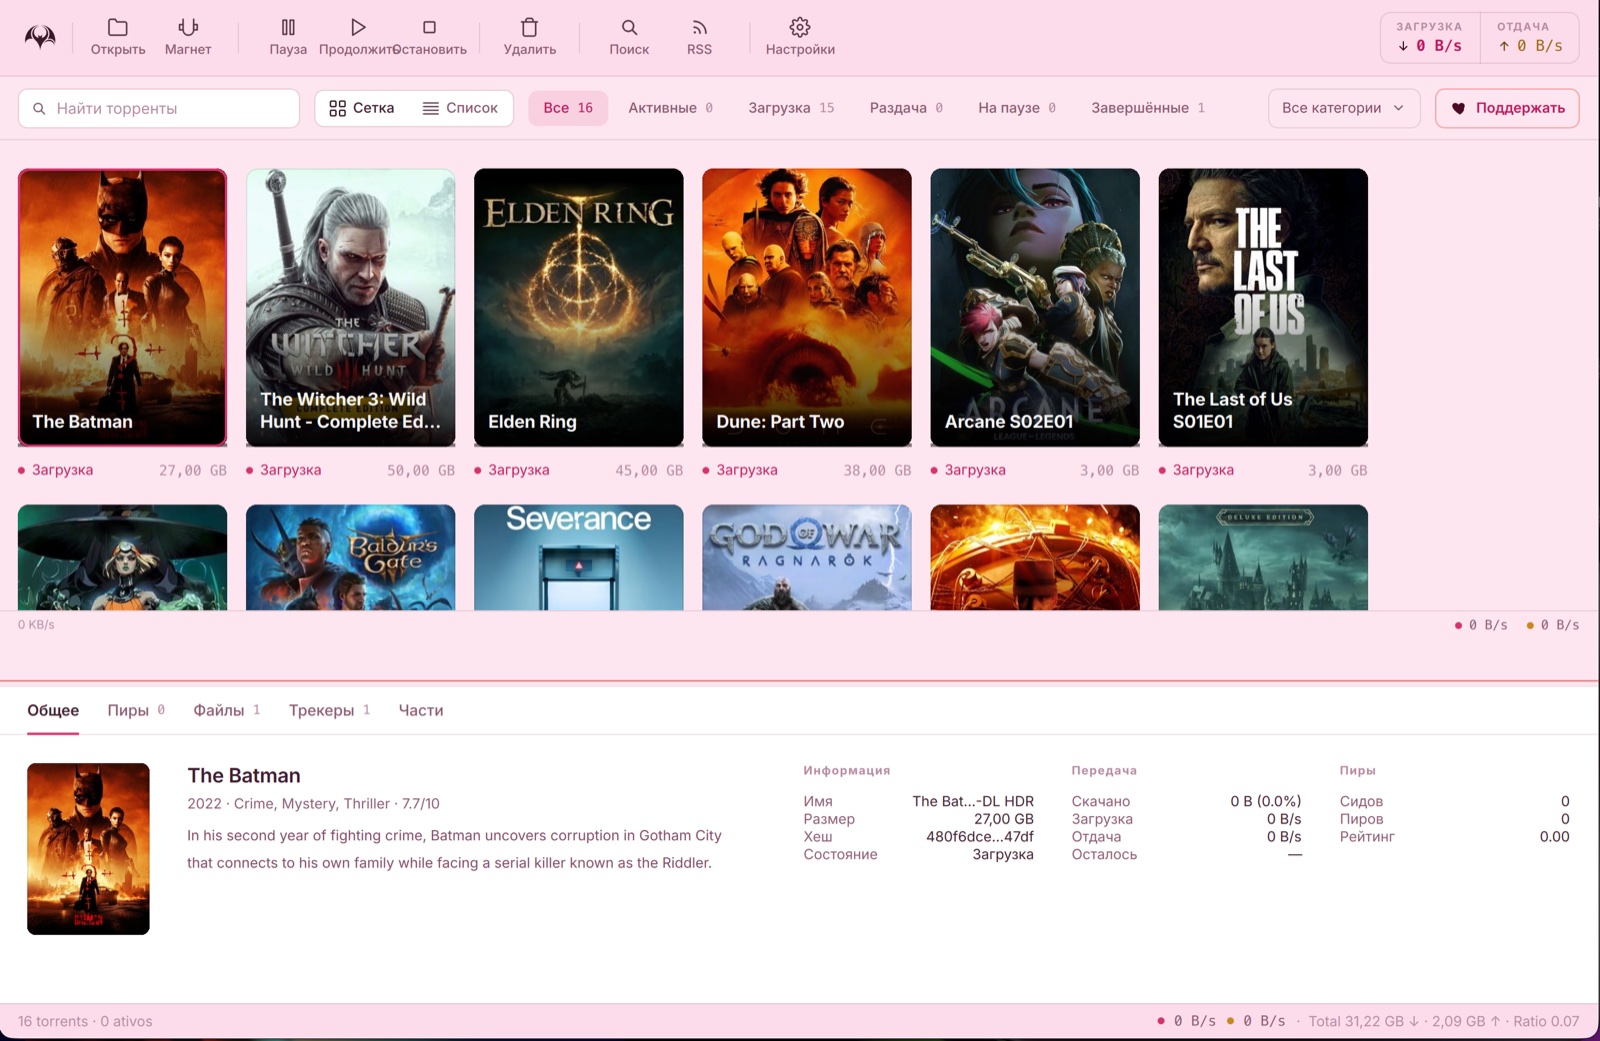Open Настройки gear icon
Screen dimensions: 1600x1041
pos(800,27)
